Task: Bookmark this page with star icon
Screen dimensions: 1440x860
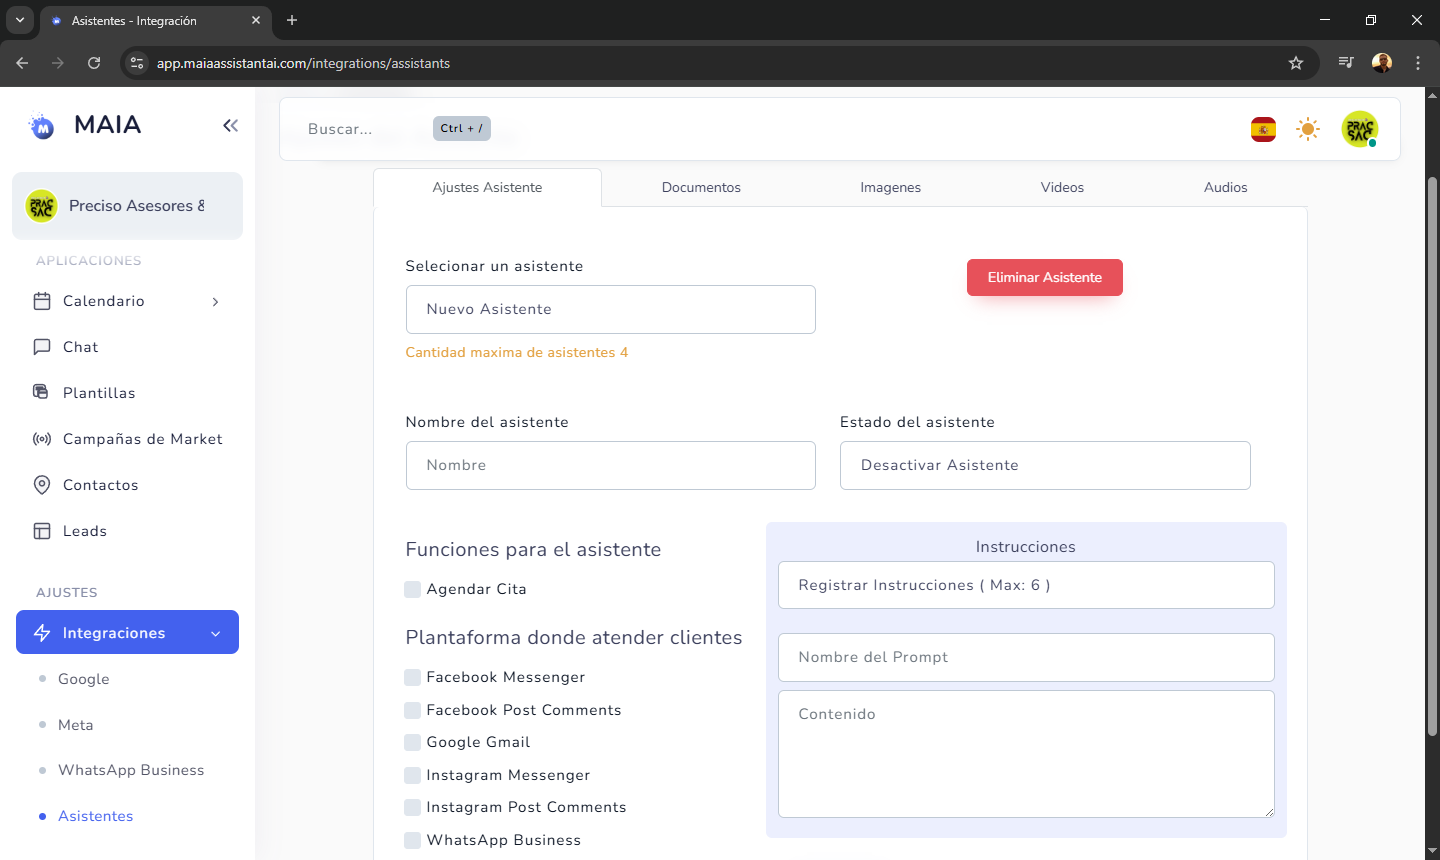Action: point(1296,63)
